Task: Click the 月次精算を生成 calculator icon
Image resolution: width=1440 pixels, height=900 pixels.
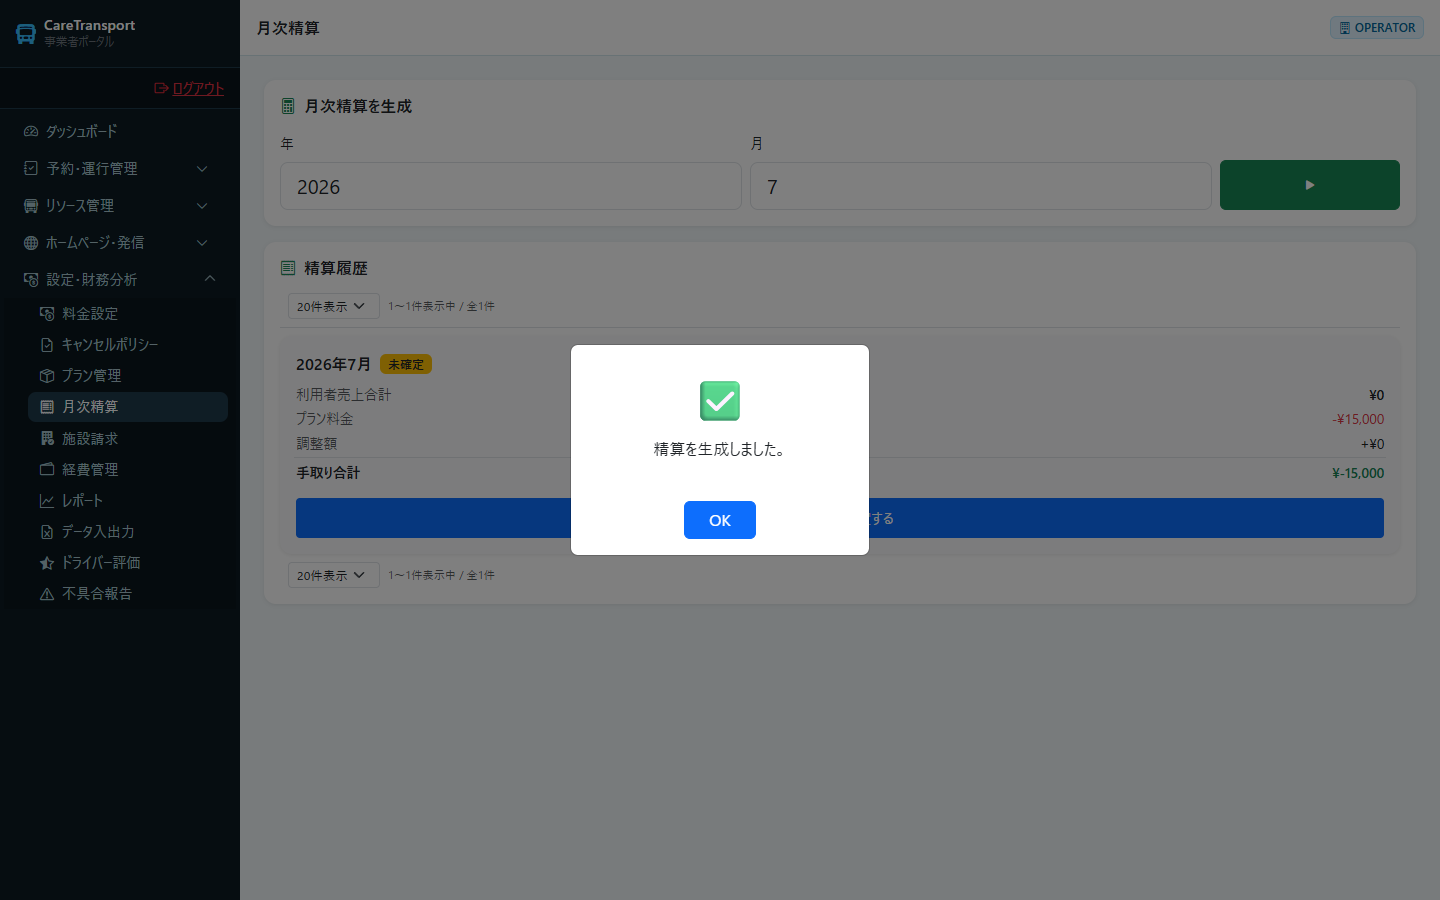Action: pyautogui.click(x=288, y=106)
